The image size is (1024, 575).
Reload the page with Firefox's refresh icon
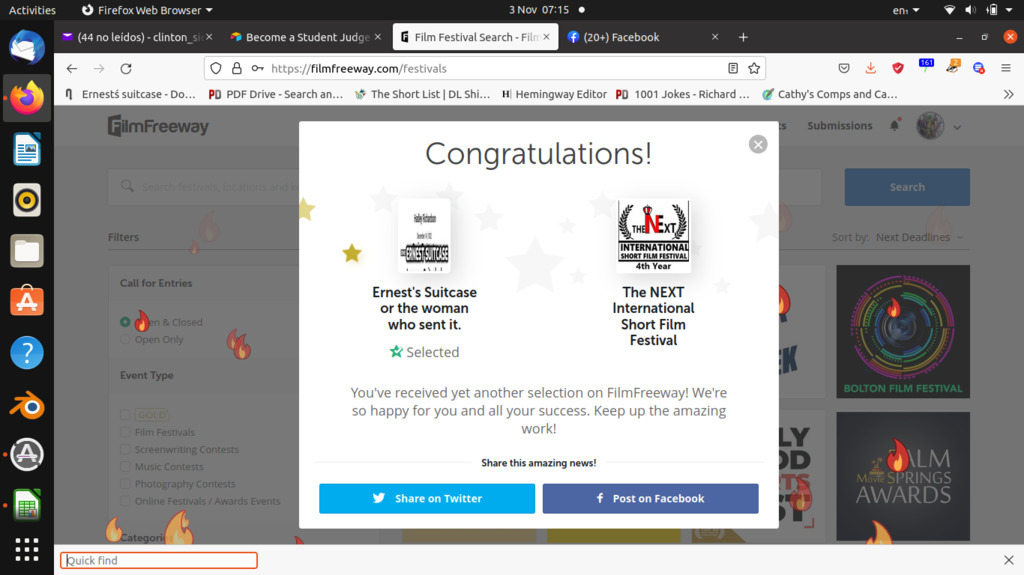[126, 69]
